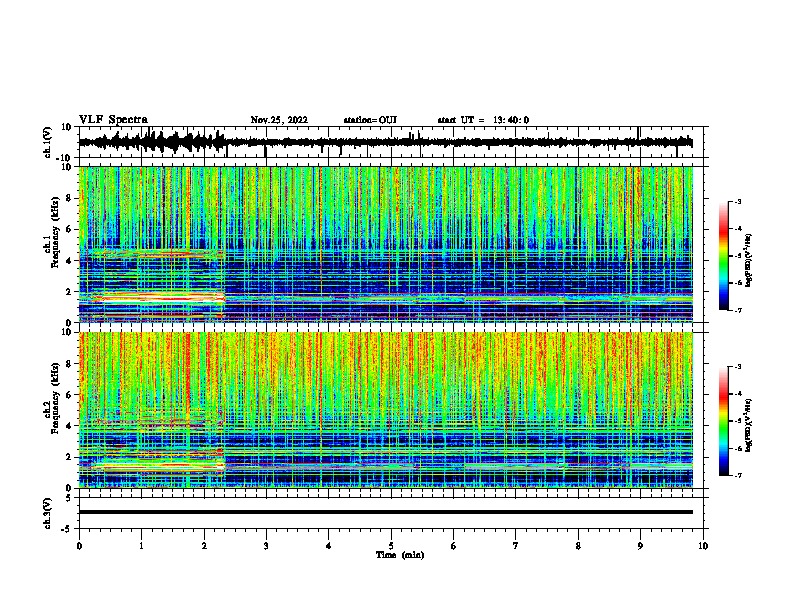This screenshot has width=792, height=612.
Task: Click the "8" kHz tick on ch.1 spectrogram axis
Action: [x=70, y=198]
